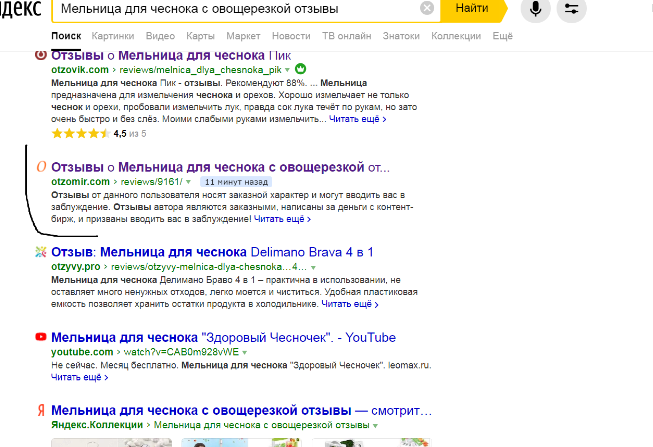Open otzyvy.pro domain link
The height and width of the screenshot is (447, 653).
coord(75,267)
